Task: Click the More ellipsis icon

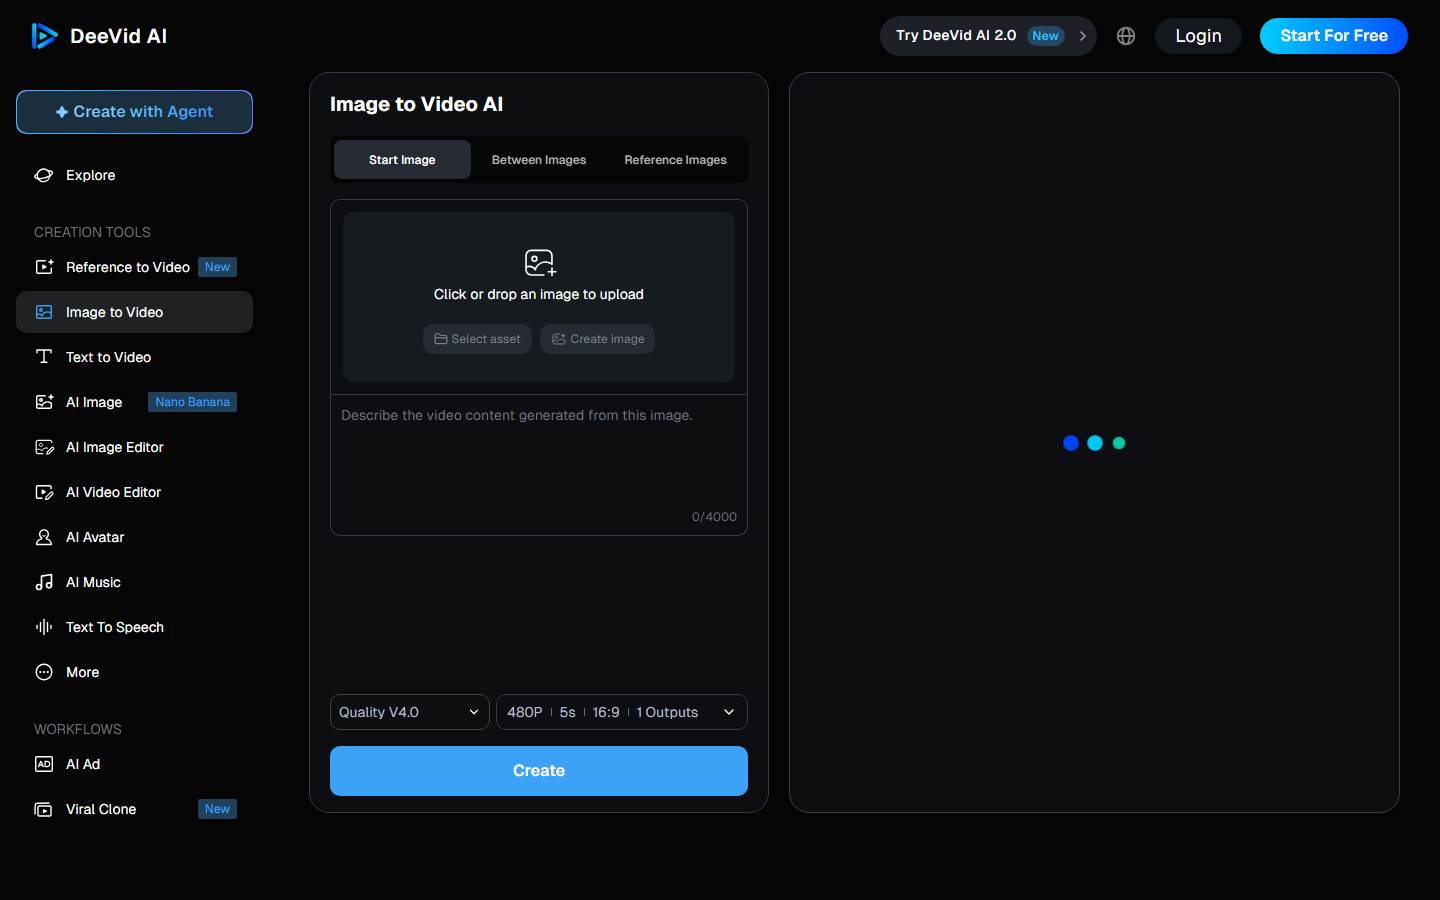Action: point(44,672)
